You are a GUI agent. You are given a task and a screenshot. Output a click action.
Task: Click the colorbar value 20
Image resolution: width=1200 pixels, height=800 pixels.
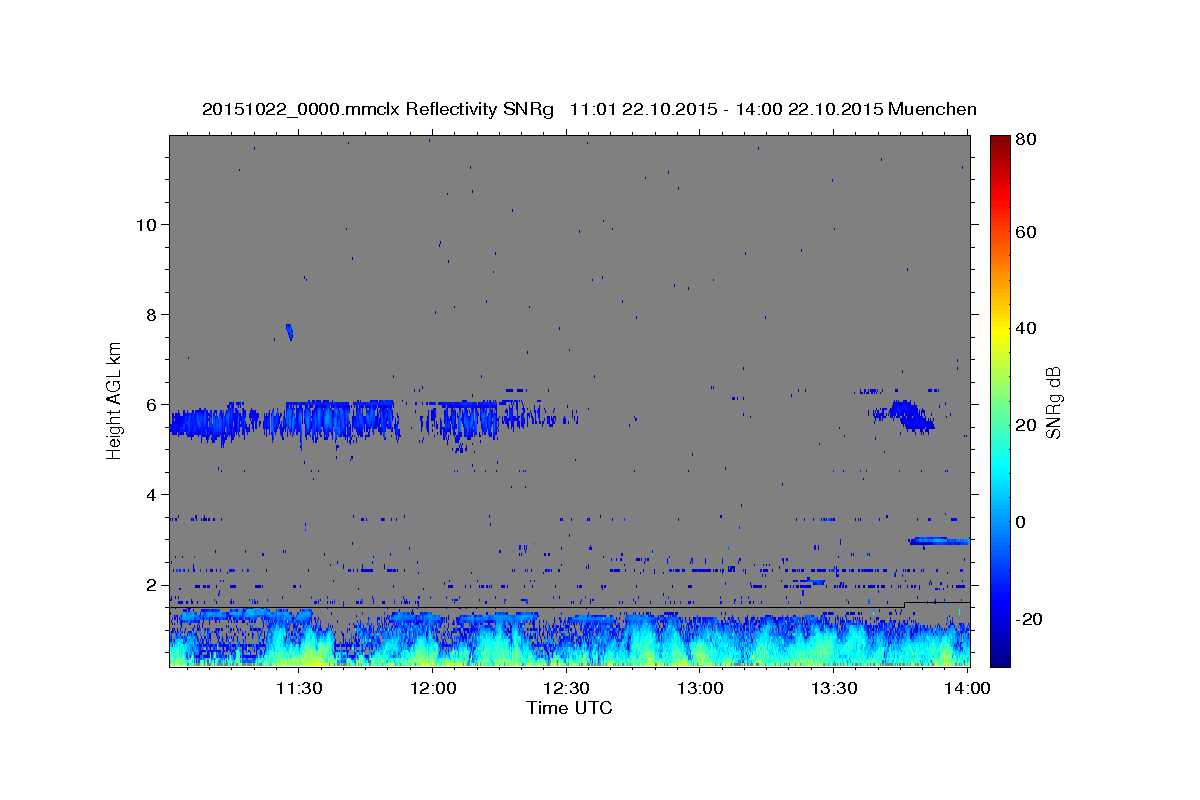(x=1028, y=425)
